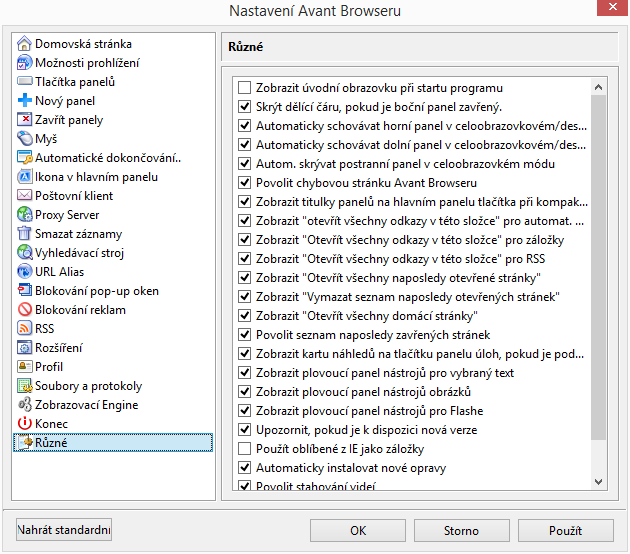Uncheck Skrýt dělící čáru option
The image size is (630, 554).
tap(244, 106)
